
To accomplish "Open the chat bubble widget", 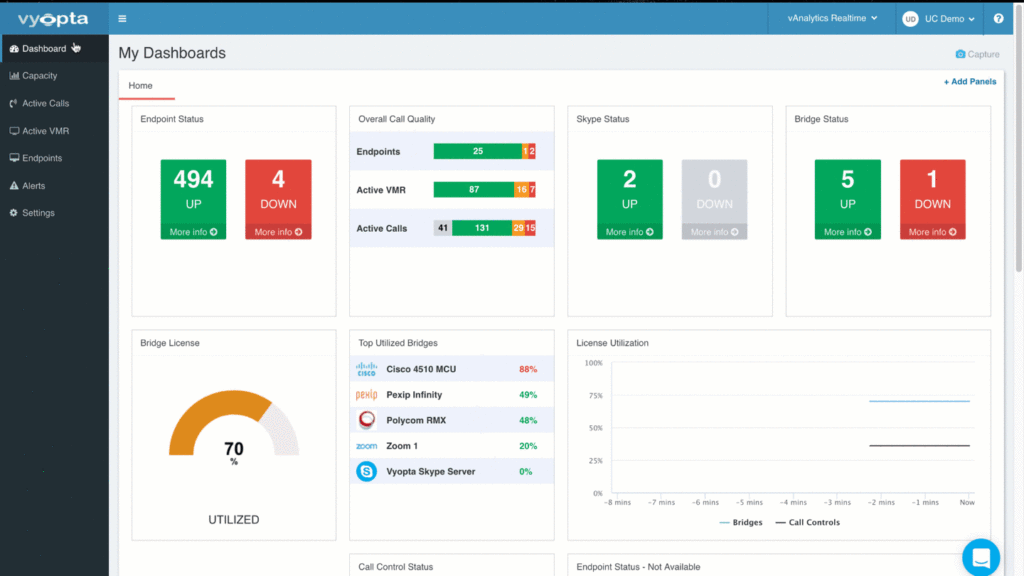I will pos(981,557).
